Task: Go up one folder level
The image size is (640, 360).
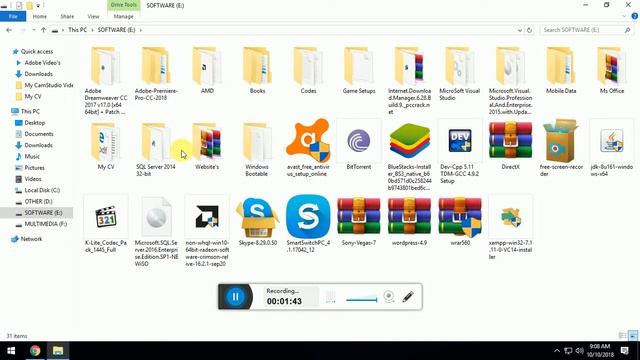Action: (44, 30)
